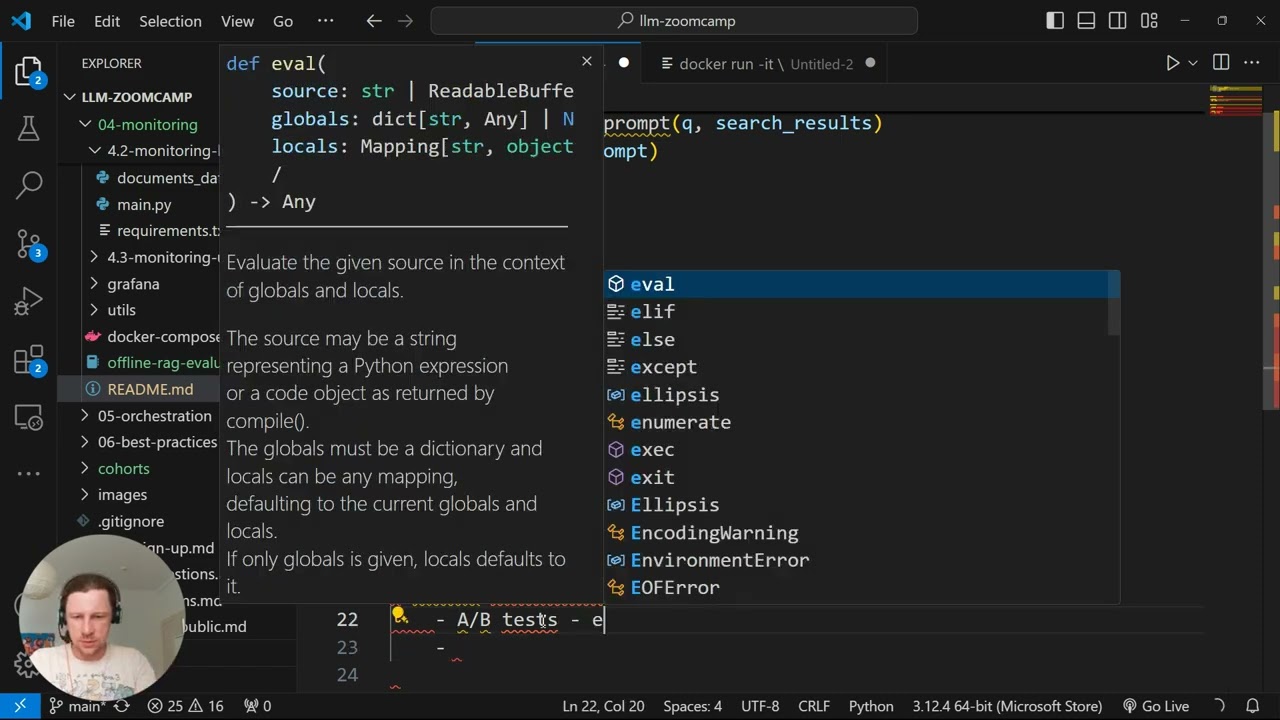Open the Remote Explorer icon
Image resolution: width=1280 pixels, height=720 pixels.
point(28,417)
